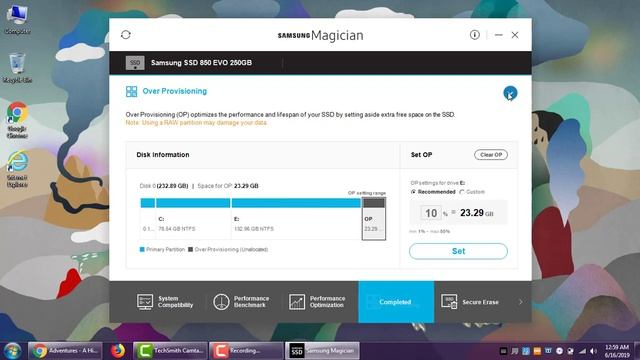Click the Clear OP button
Screen dimensions: 640x360
click(x=491, y=155)
